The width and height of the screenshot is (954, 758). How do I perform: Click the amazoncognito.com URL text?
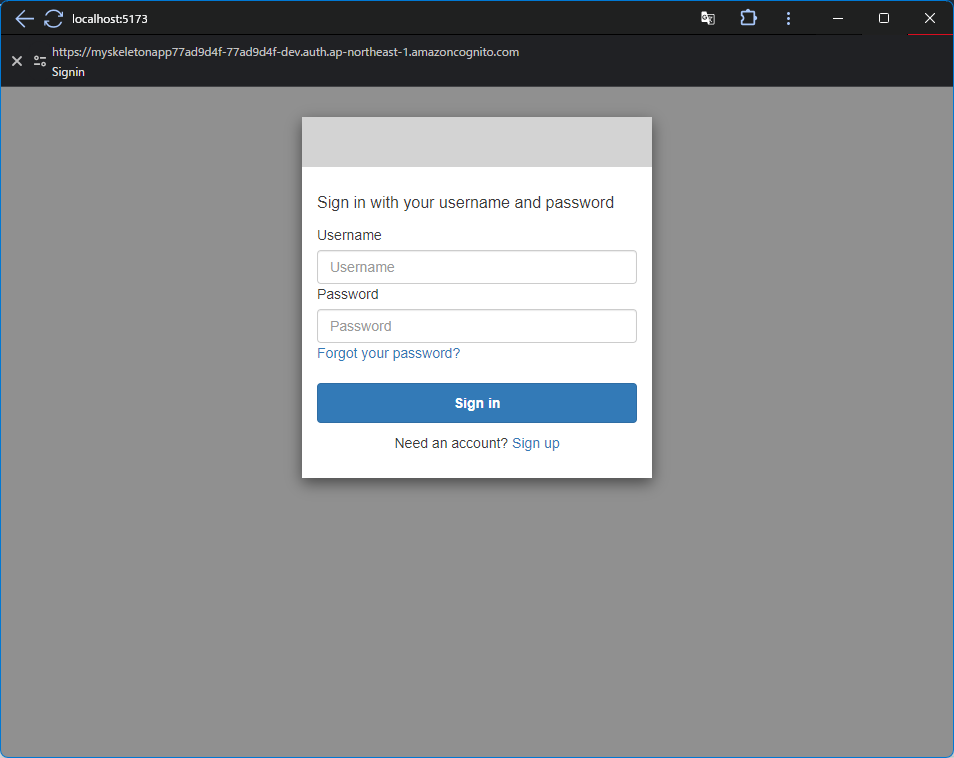pyautogui.click(x=285, y=52)
